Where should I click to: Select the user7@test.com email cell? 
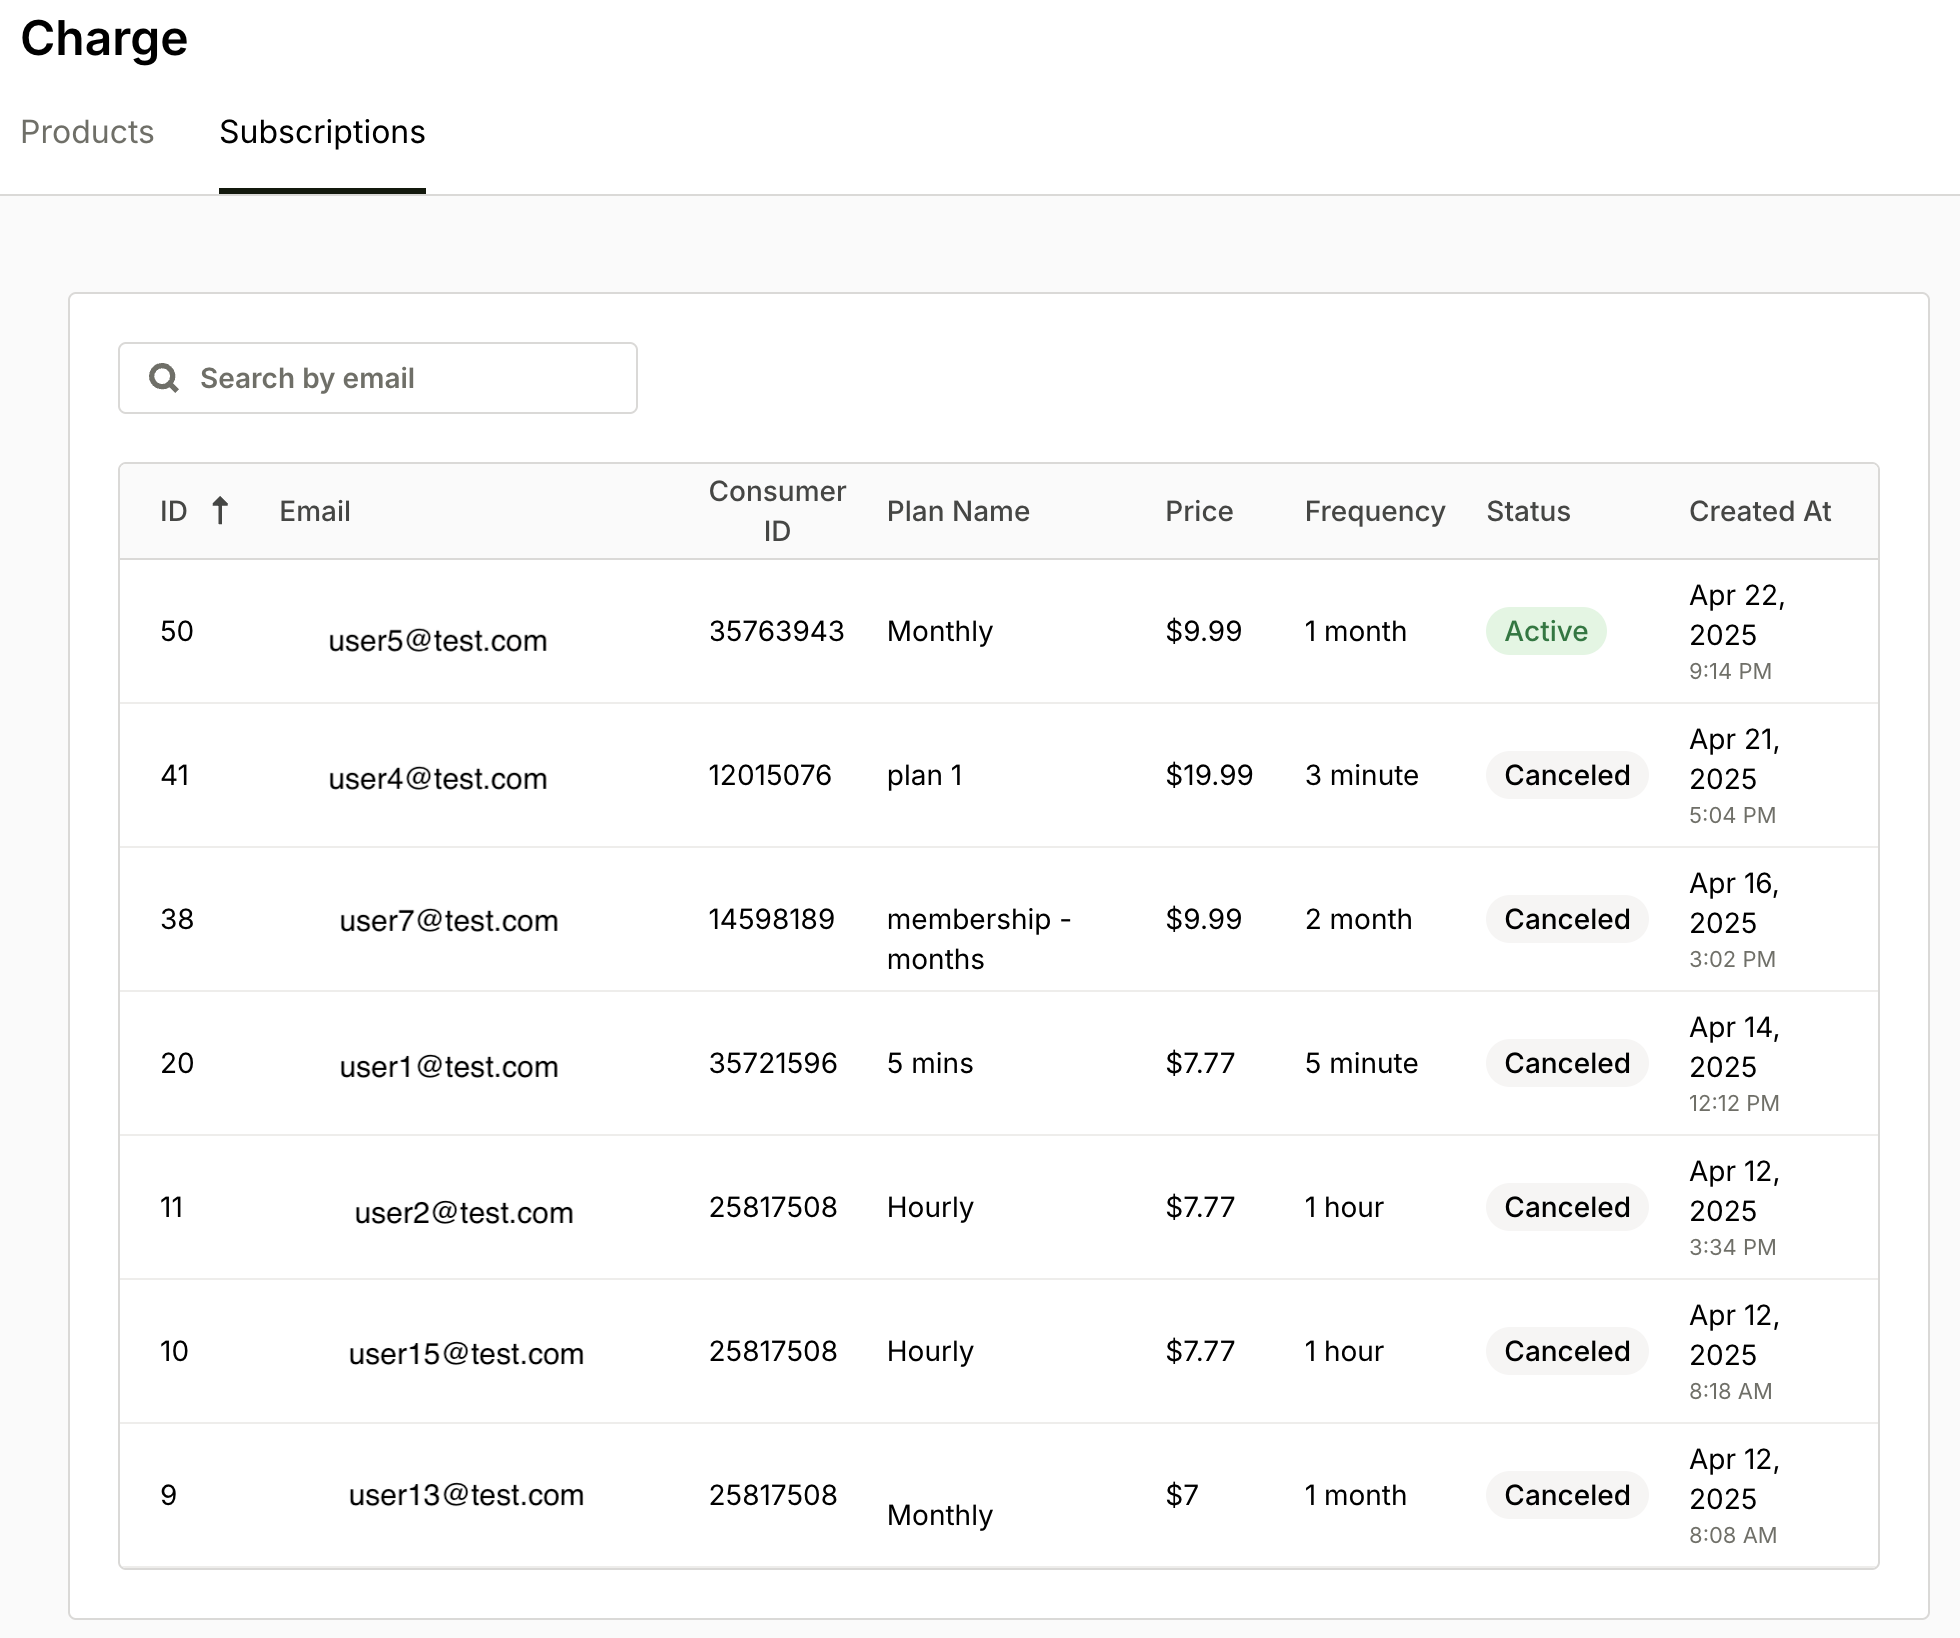tap(449, 920)
